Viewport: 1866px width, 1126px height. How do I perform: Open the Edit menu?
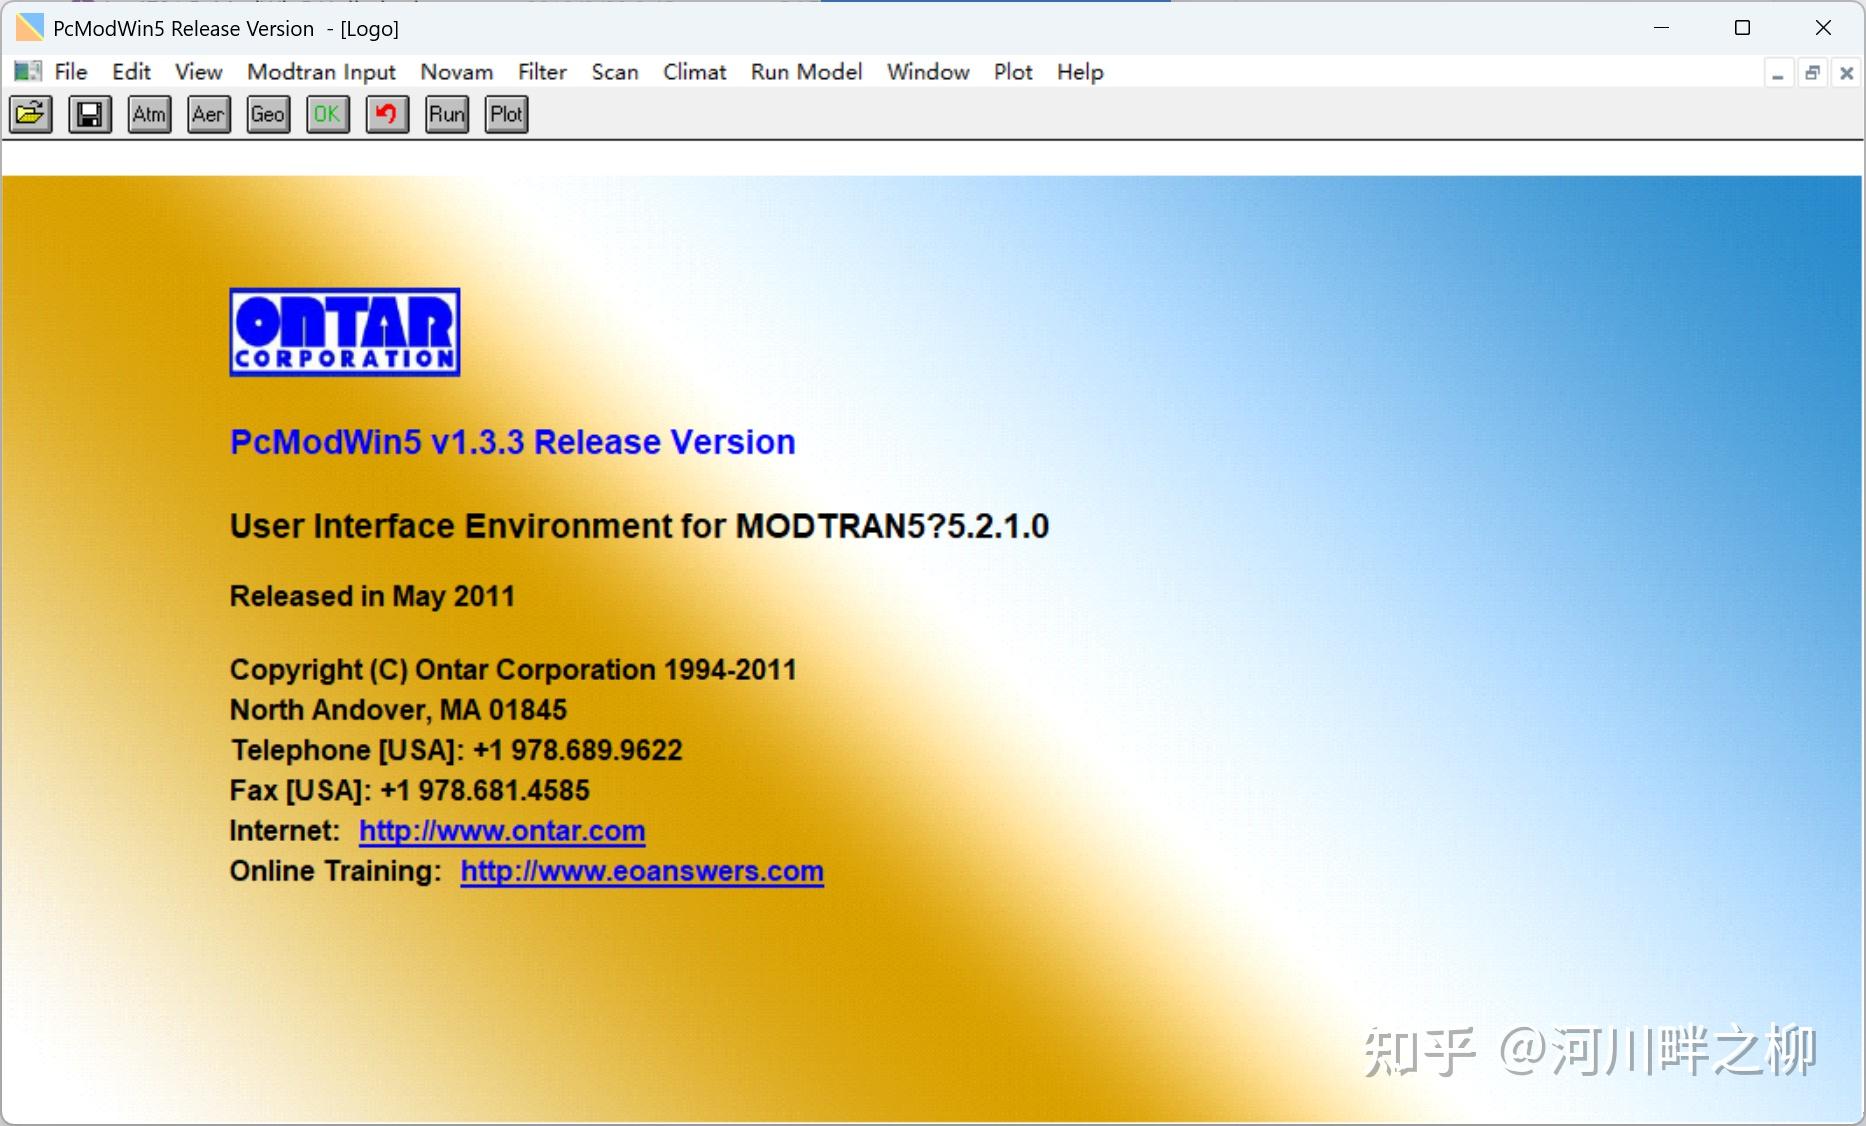click(x=131, y=72)
